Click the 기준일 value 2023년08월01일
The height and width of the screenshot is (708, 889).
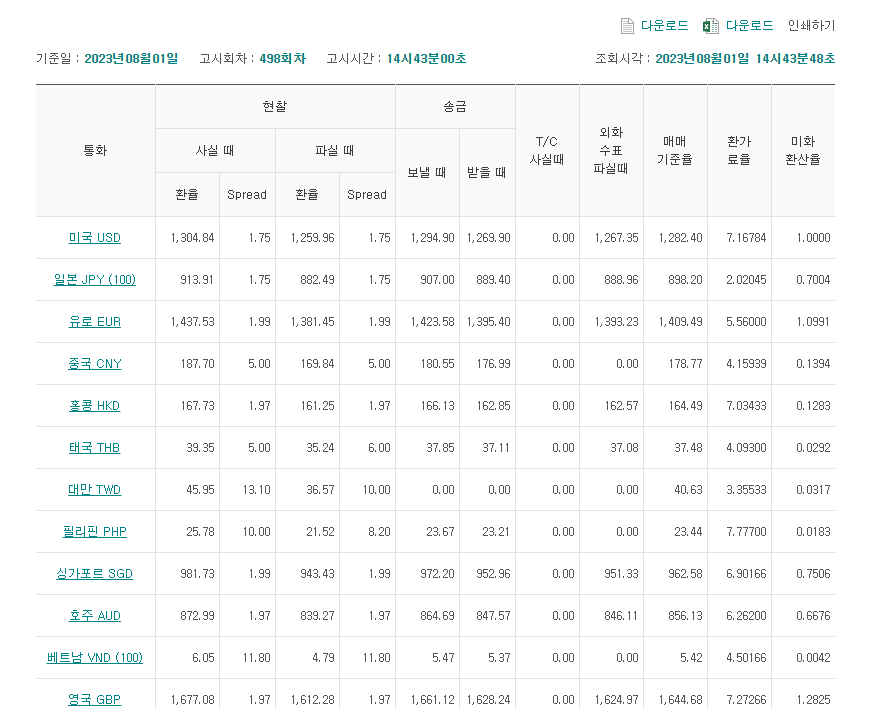click(x=131, y=58)
